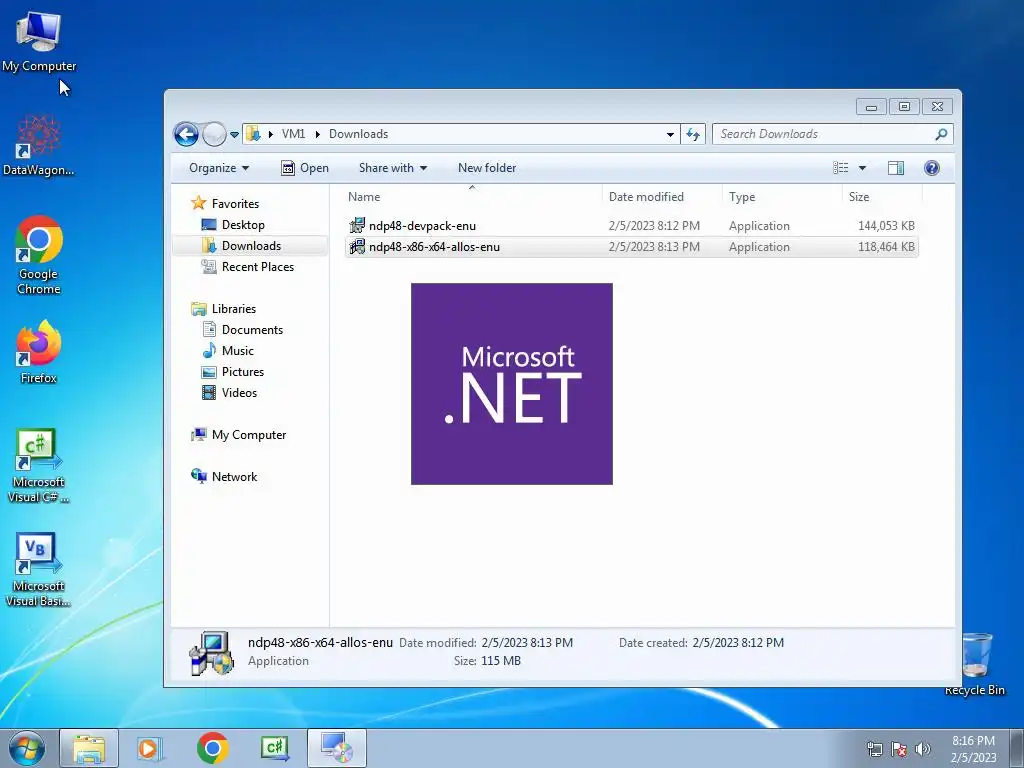Launch Firefox from desktop

[39, 351]
